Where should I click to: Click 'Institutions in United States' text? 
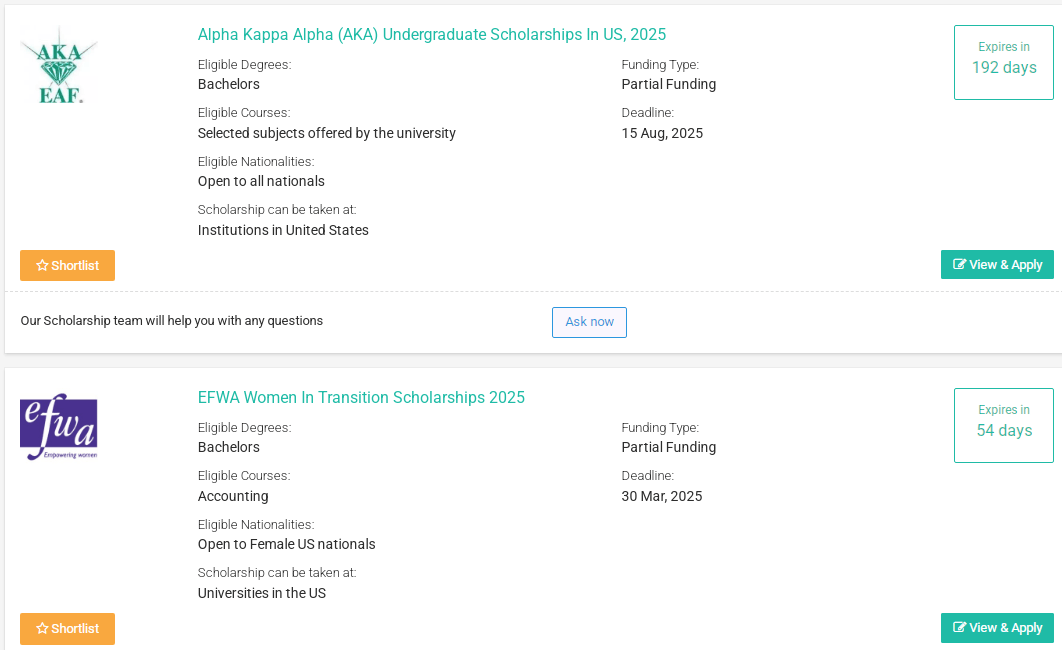tap(283, 230)
